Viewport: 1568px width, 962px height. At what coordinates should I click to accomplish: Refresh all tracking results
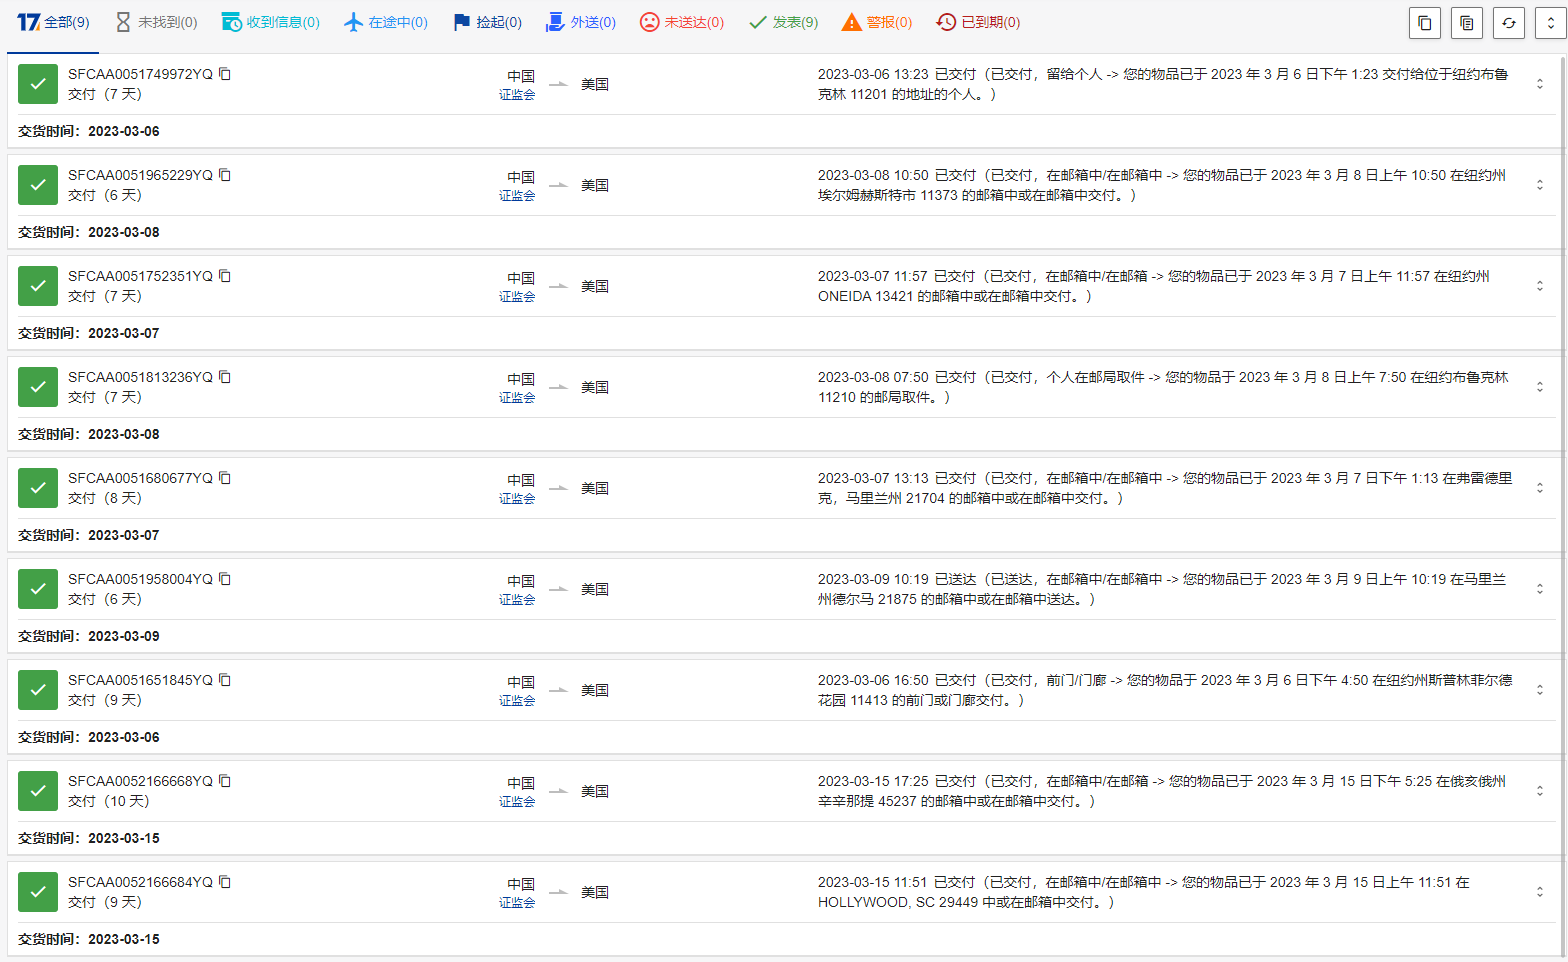[1508, 23]
